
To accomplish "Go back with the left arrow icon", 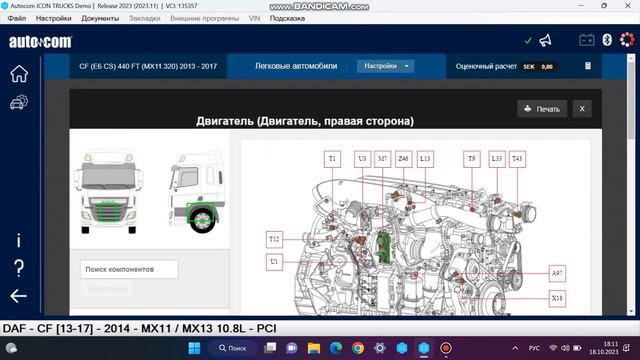I will (18, 296).
